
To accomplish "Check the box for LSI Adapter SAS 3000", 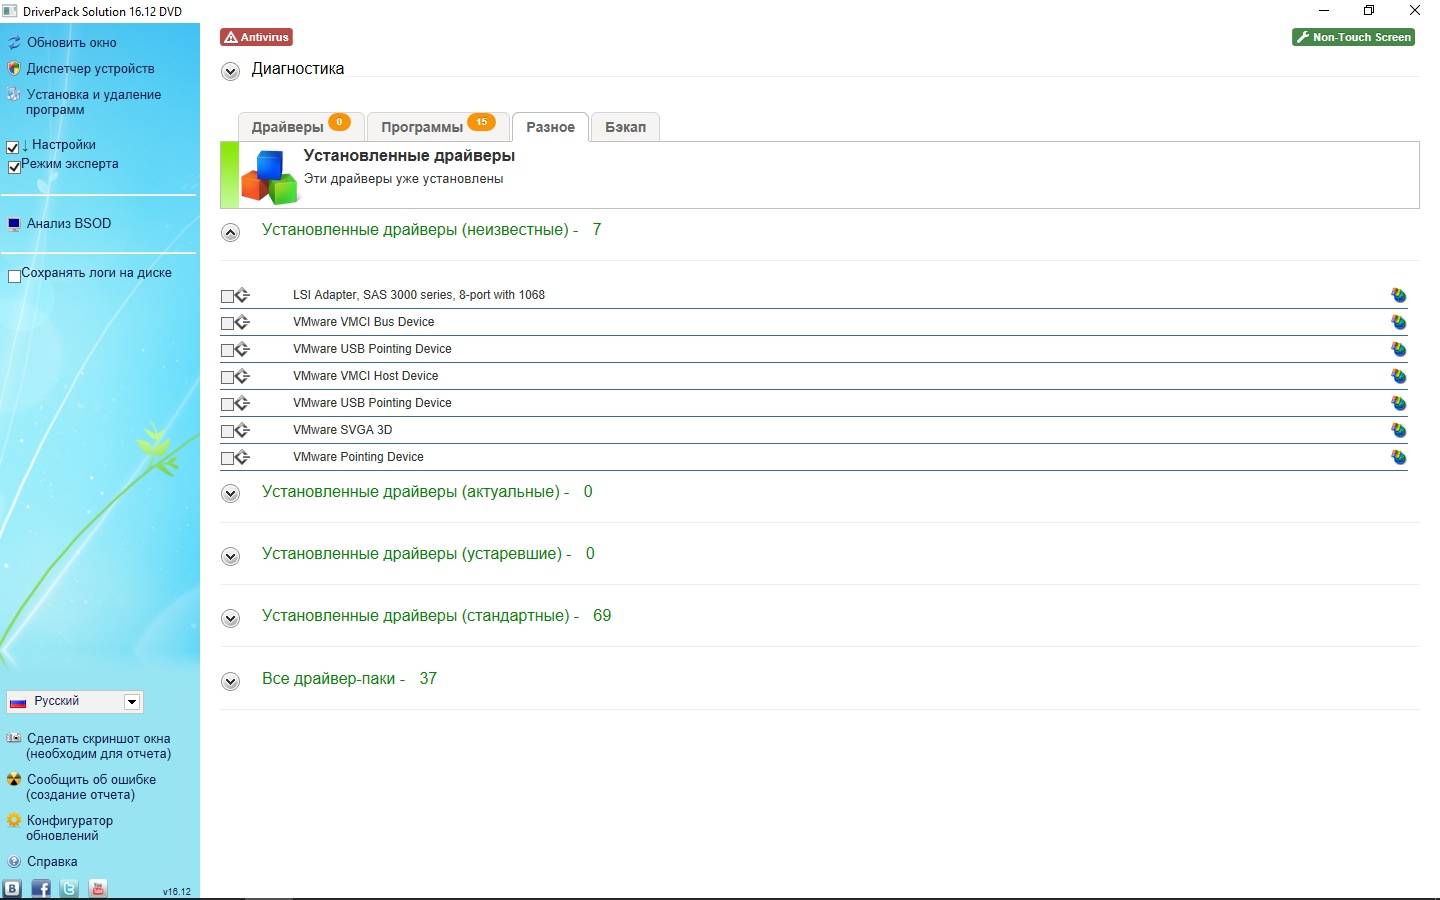I will point(227,296).
